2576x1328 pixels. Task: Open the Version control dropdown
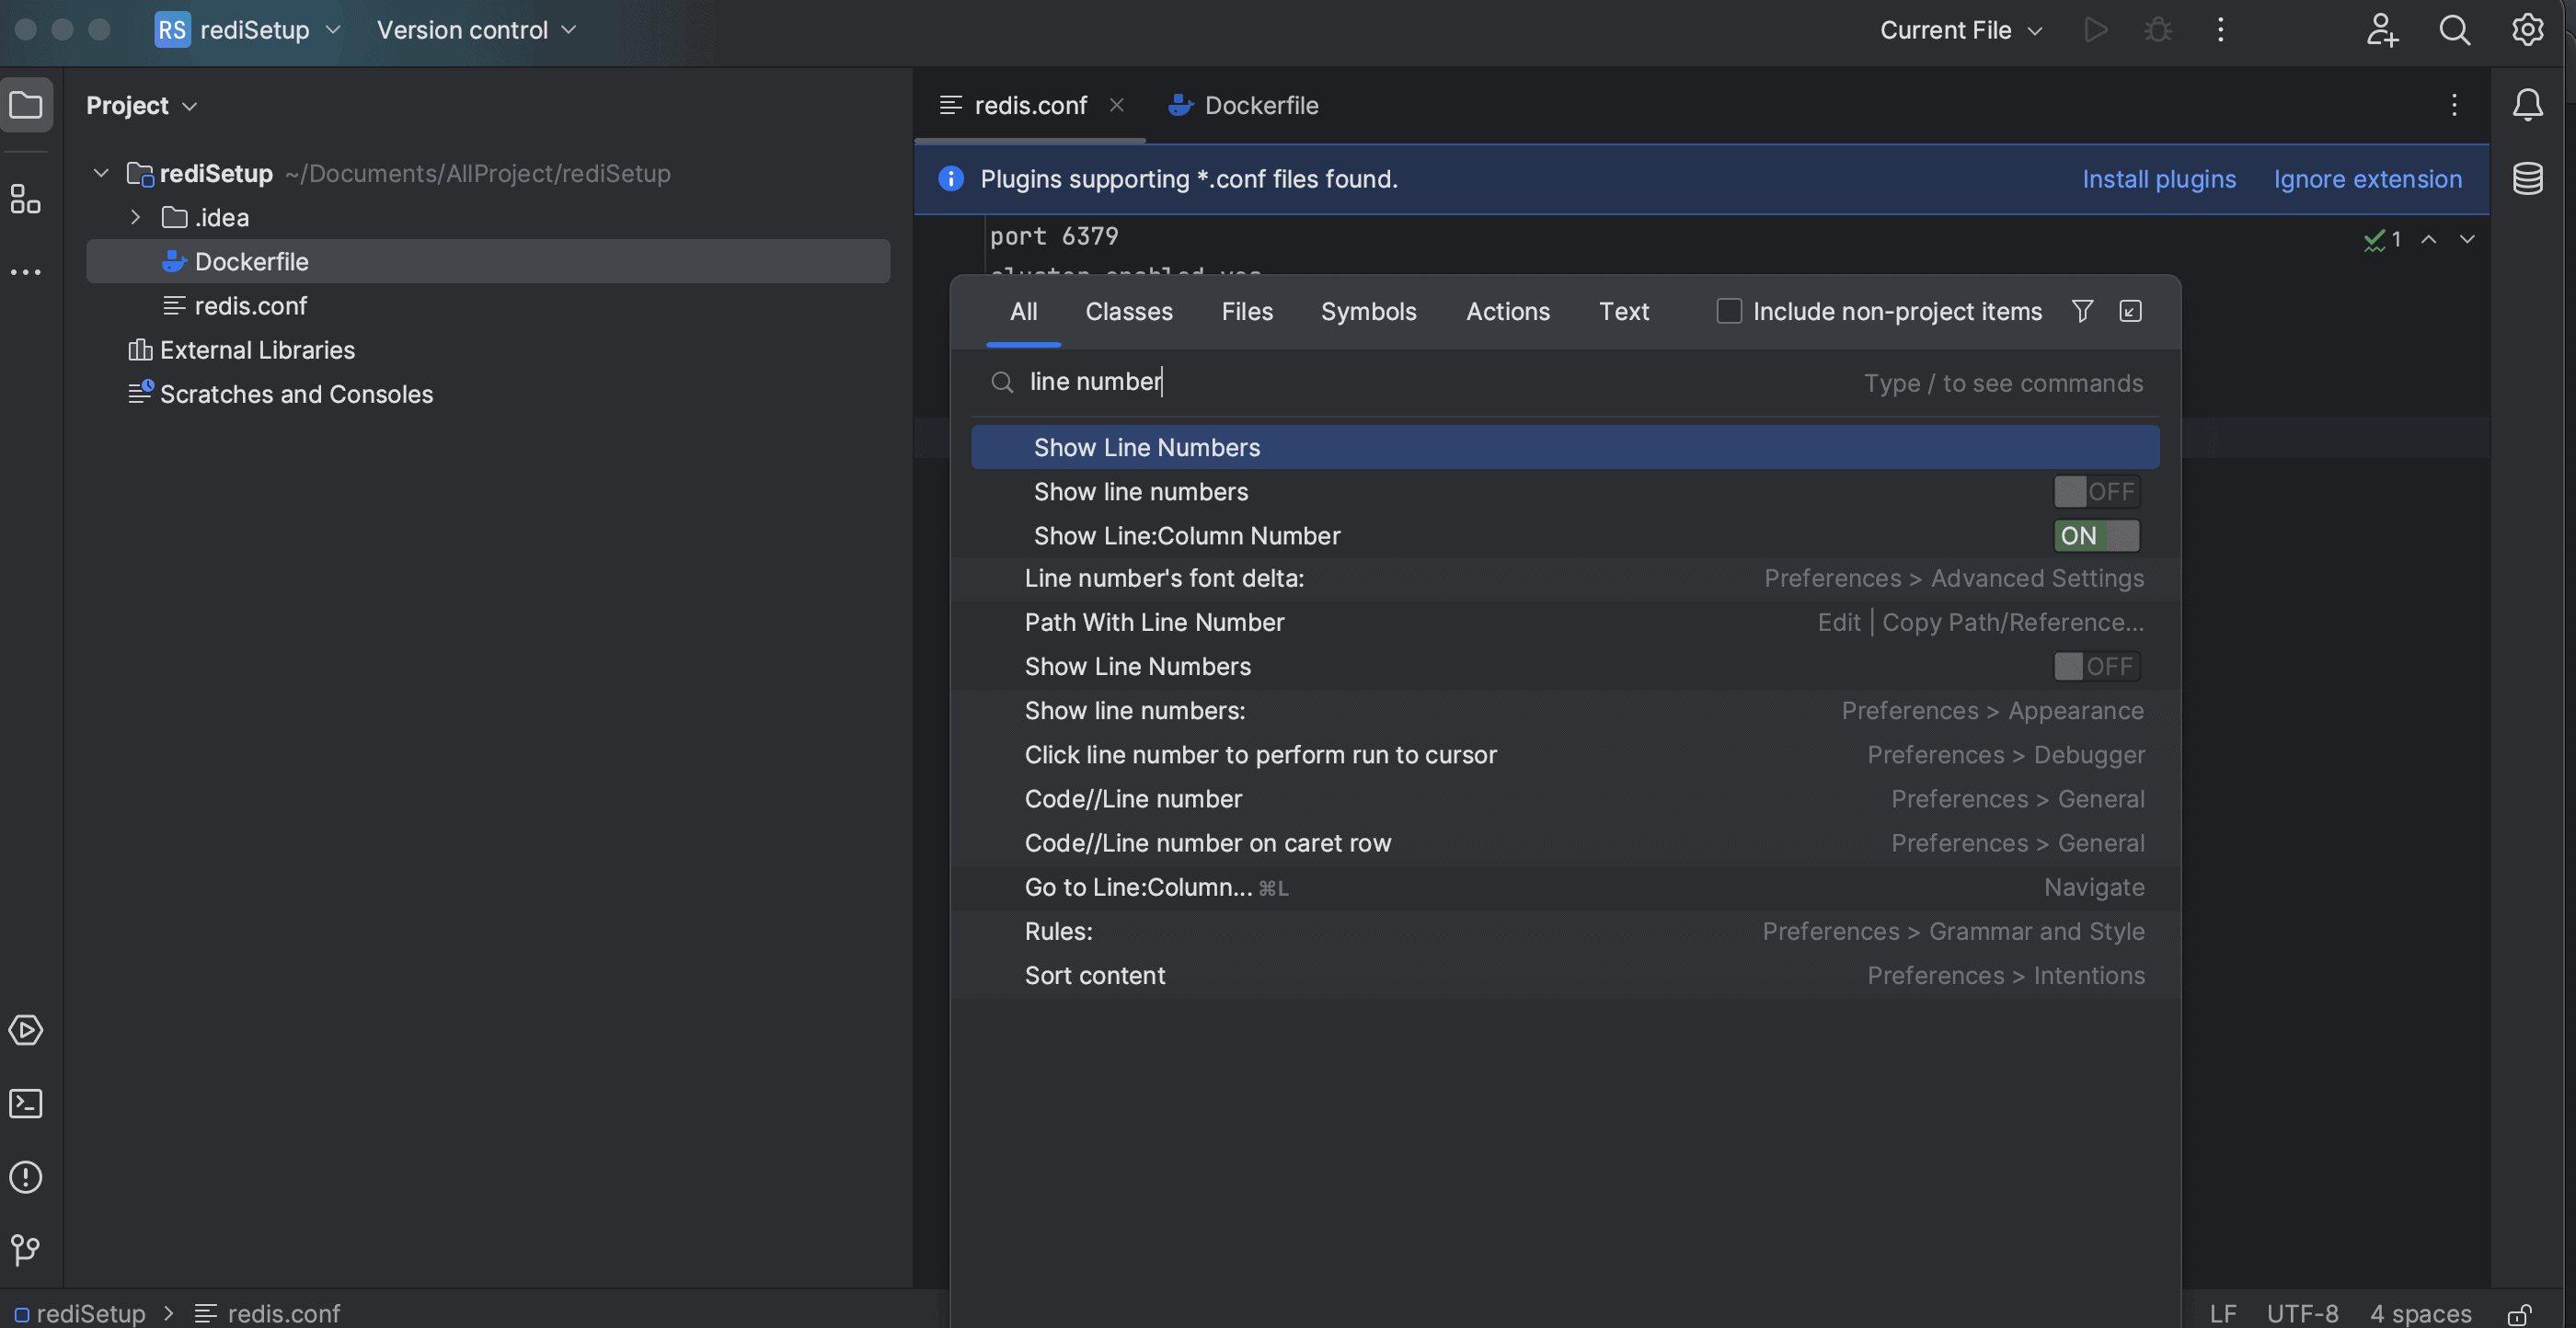(476, 30)
